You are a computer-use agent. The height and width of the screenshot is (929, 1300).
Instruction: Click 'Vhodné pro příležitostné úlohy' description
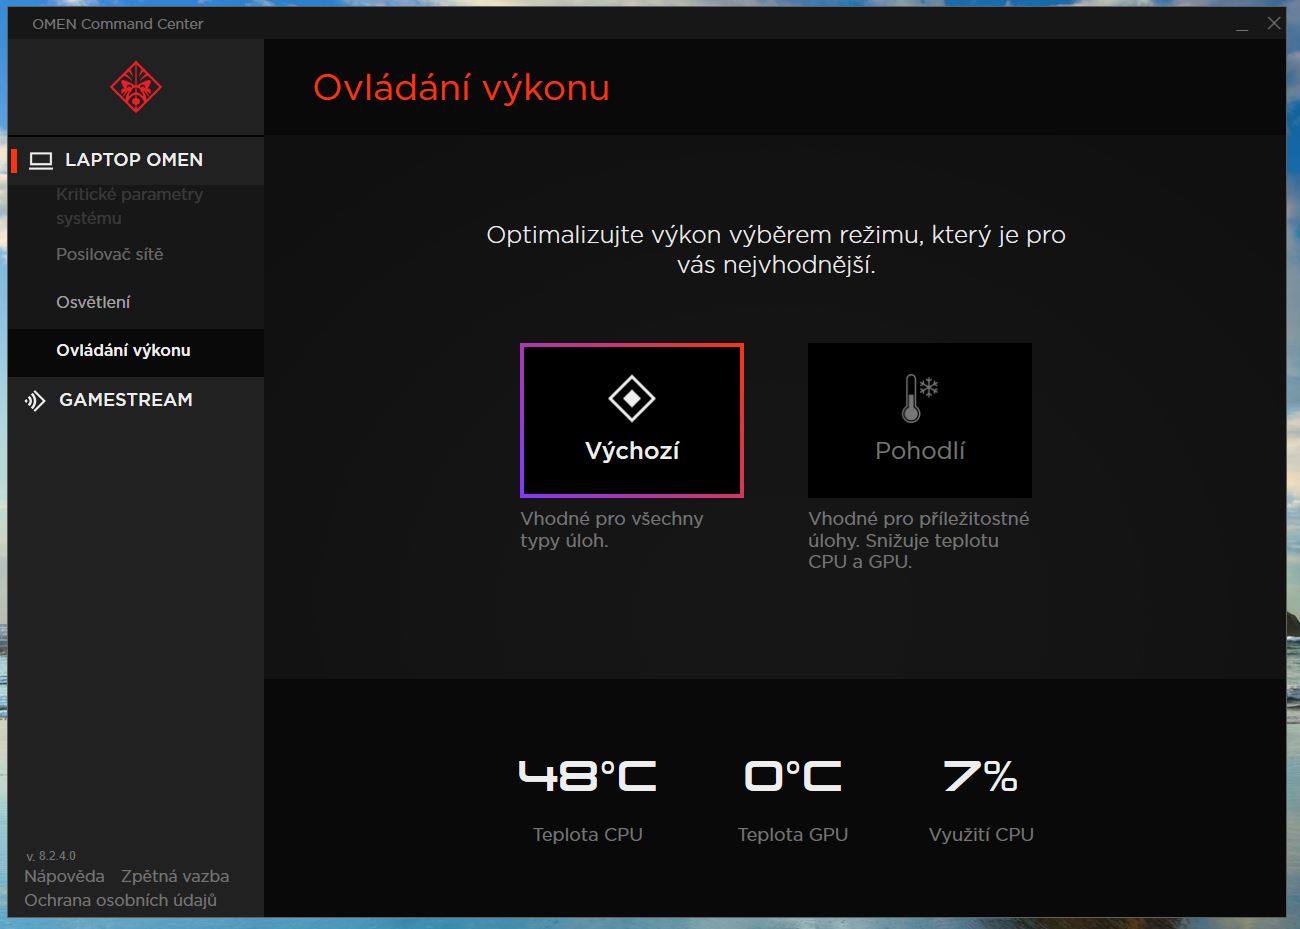(x=919, y=540)
